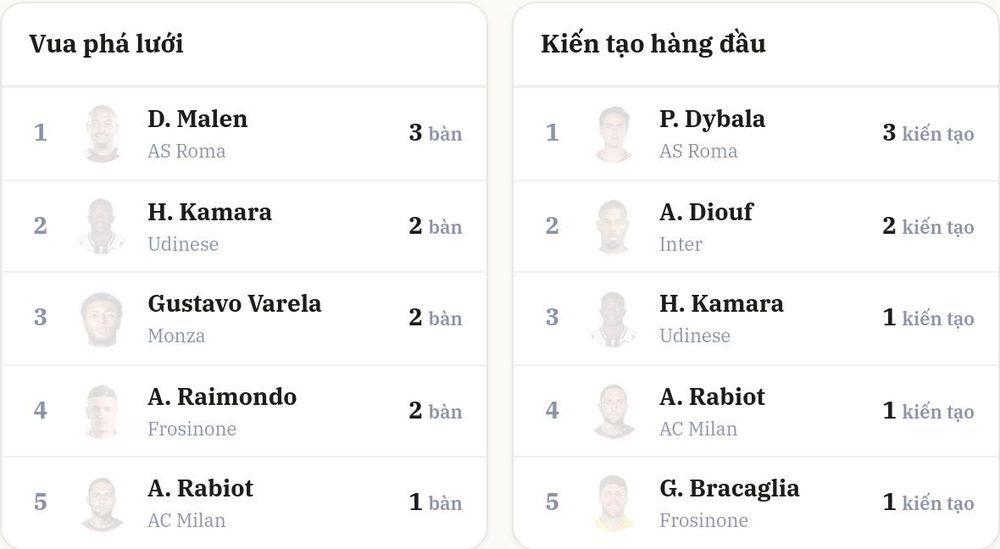
Task: Click A. Raimondo's profile picture
Action: pyautogui.click(x=102, y=411)
